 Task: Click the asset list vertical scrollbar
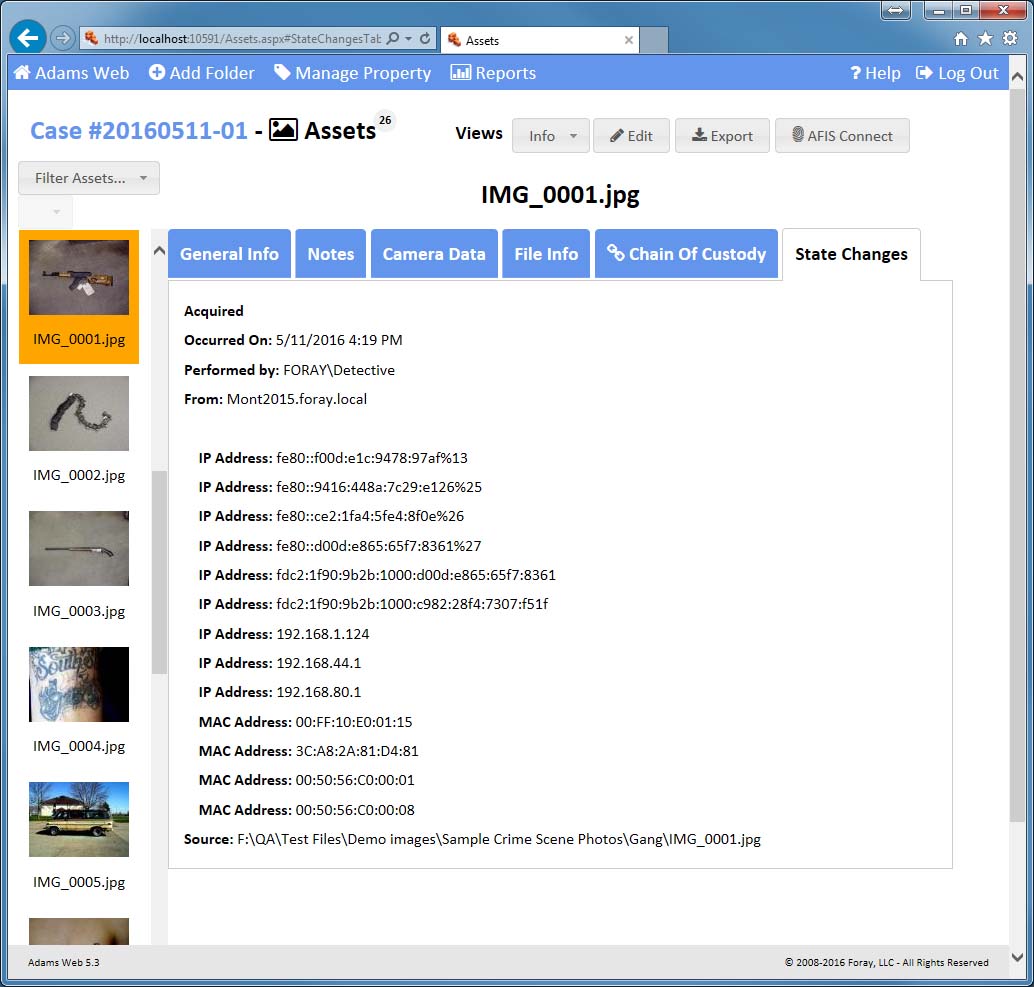[x=159, y=570]
